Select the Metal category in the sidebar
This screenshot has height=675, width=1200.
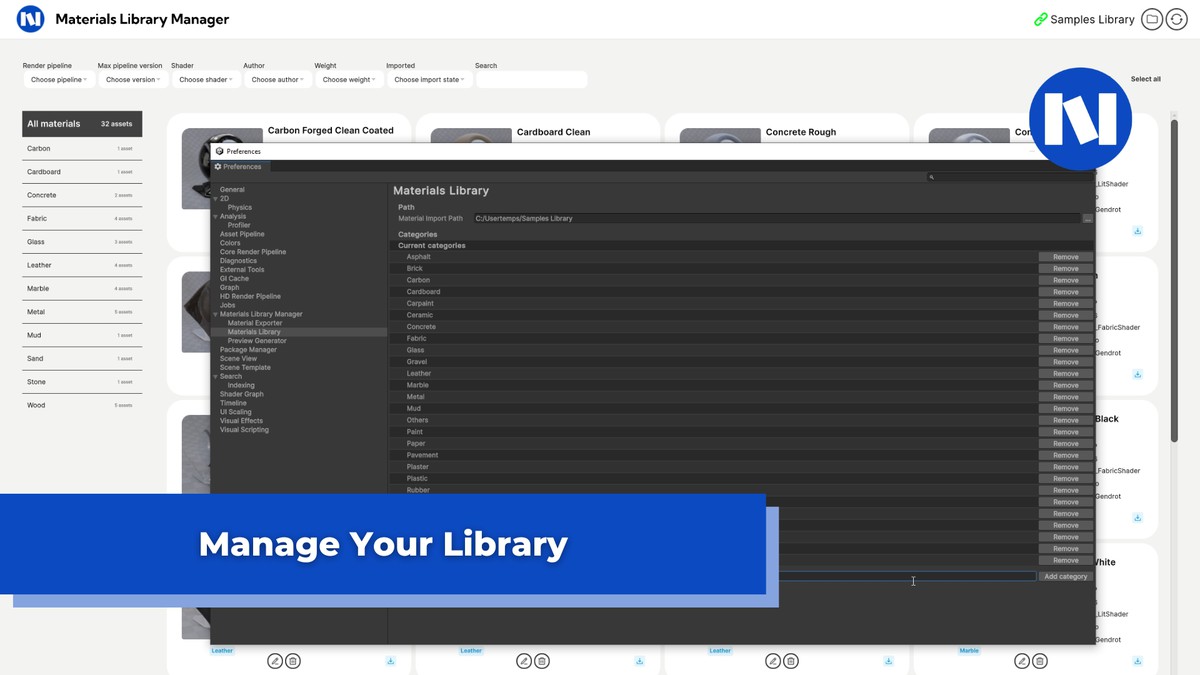point(82,312)
